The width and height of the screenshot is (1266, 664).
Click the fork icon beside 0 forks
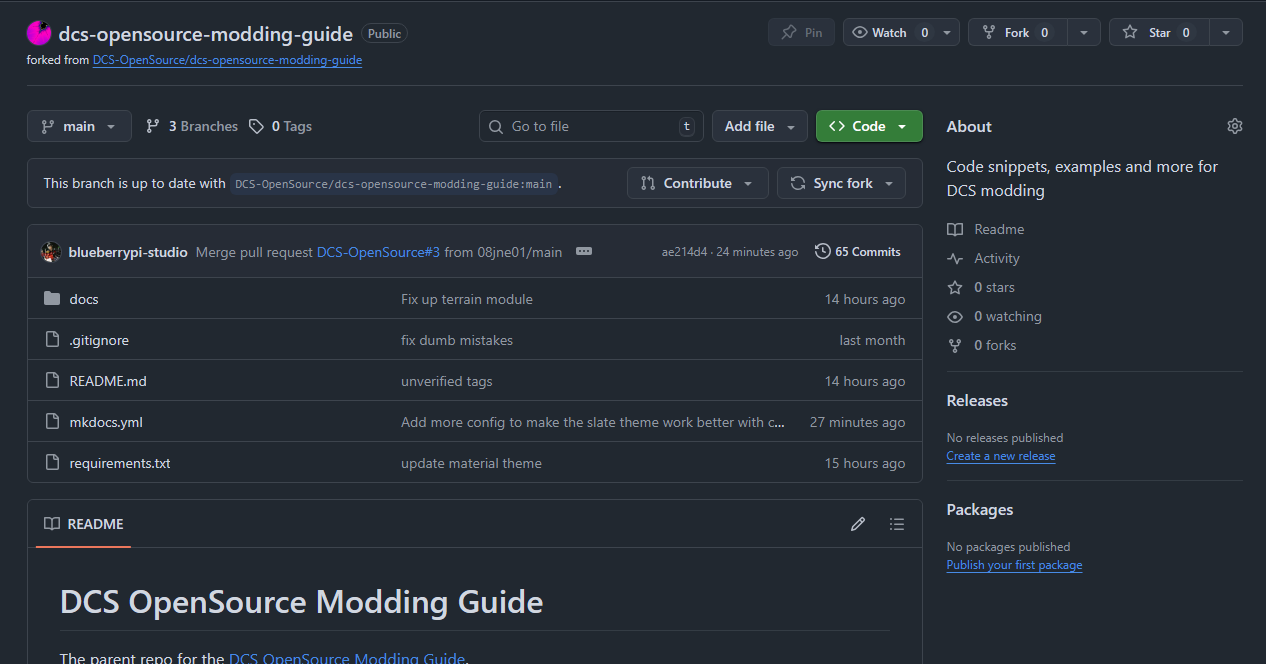(x=955, y=345)
